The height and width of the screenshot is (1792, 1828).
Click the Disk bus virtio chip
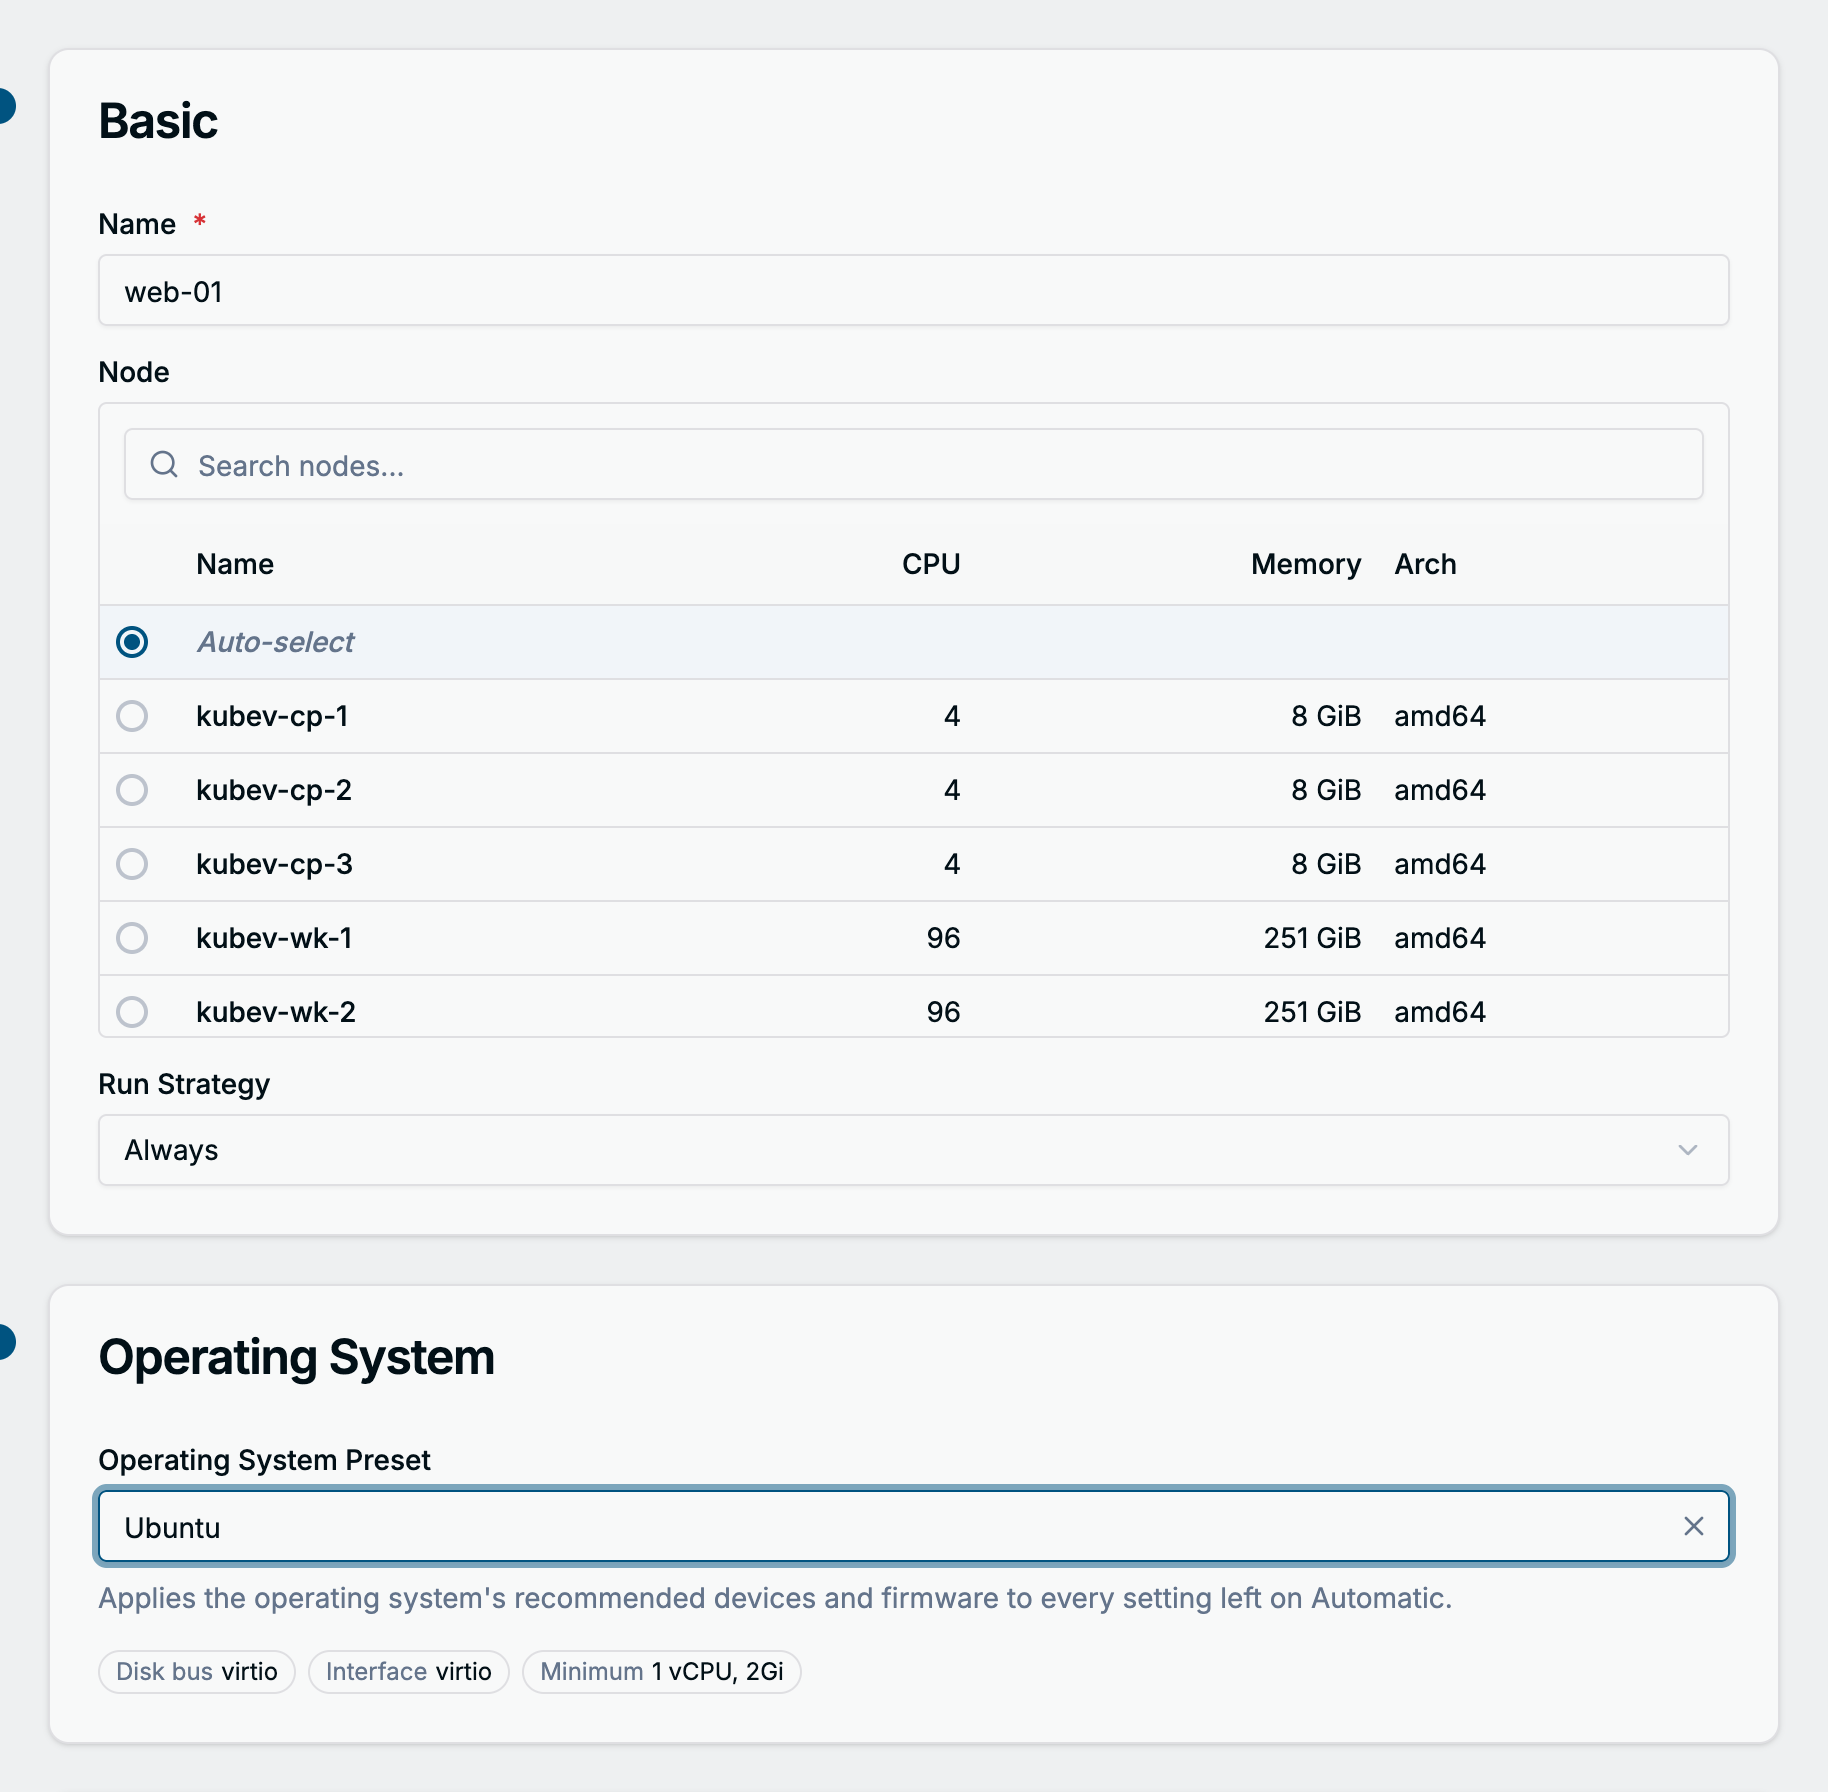(197, 1672)
